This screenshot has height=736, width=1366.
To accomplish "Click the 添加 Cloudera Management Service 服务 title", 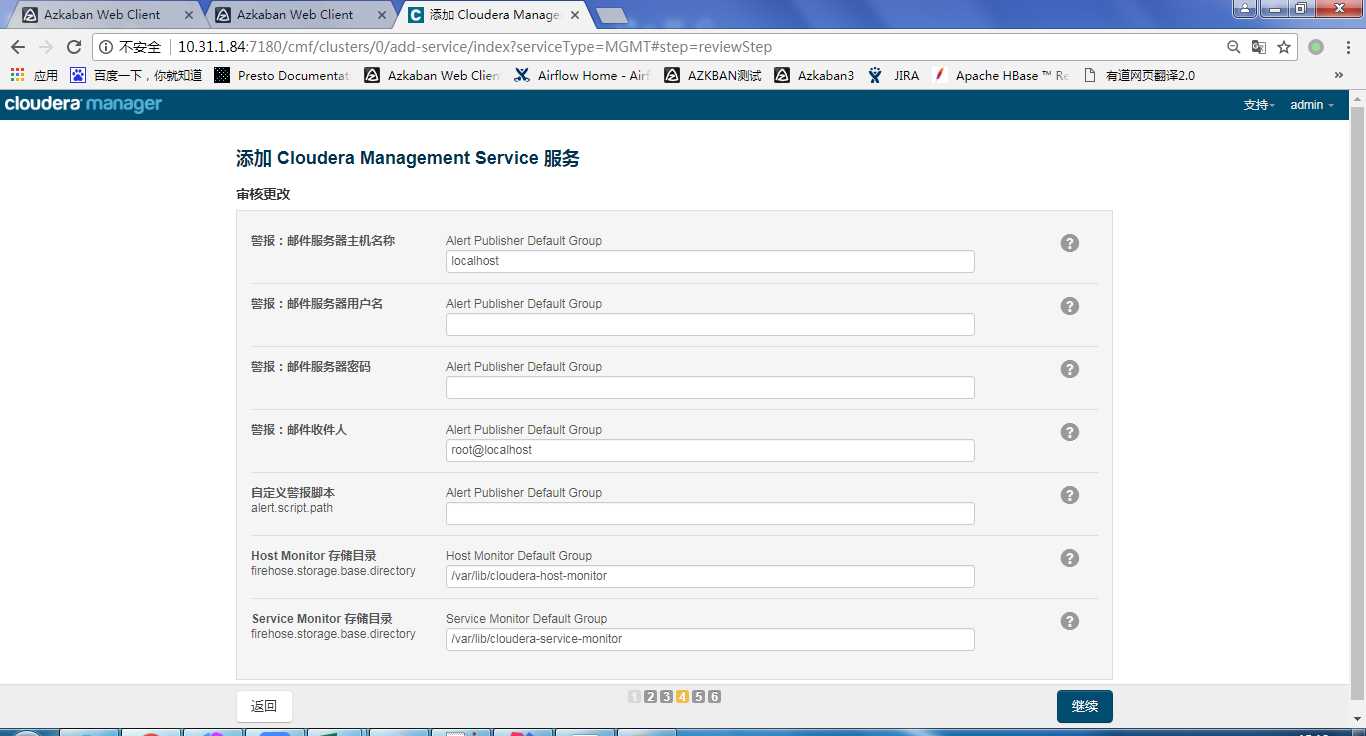I will tap(408, 158).
